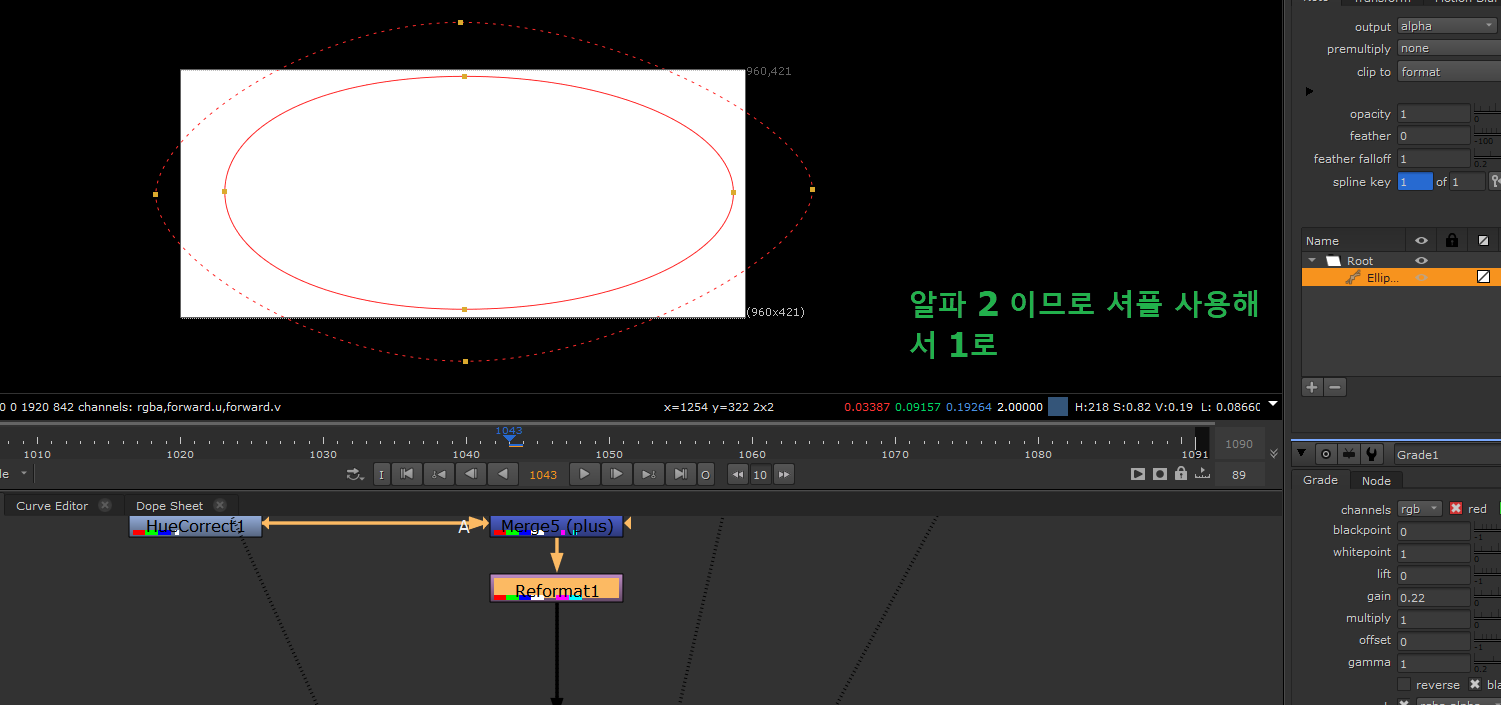Switch to the Node tab in Grade1

click(1376, 481)
